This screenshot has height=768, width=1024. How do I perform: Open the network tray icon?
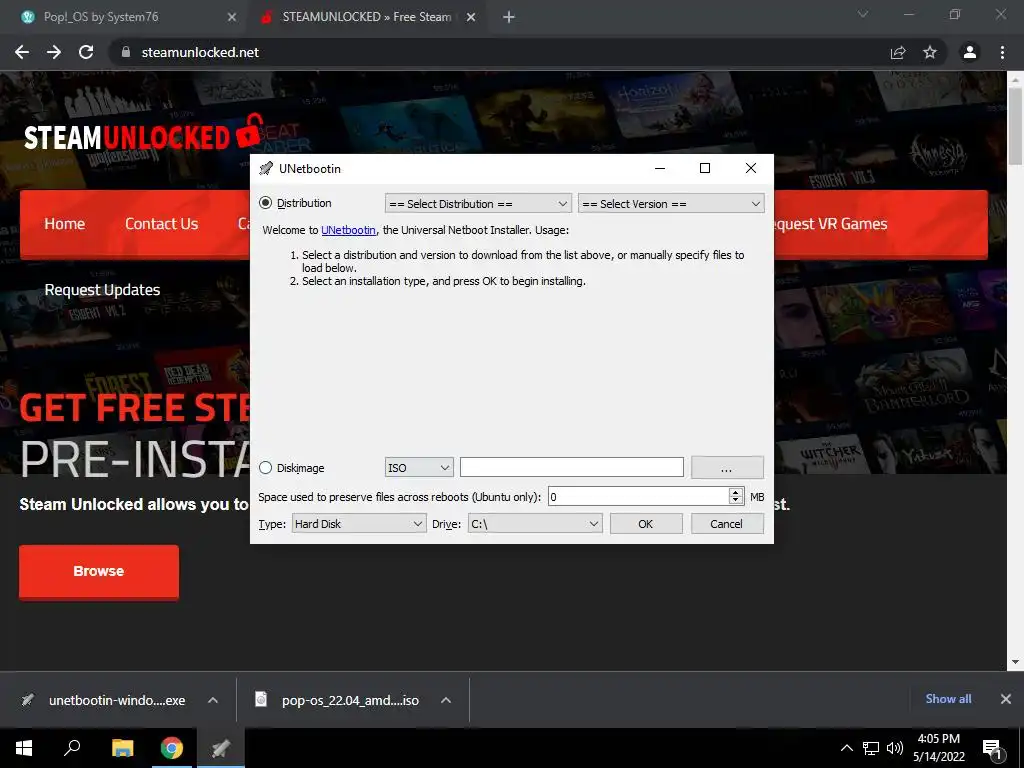pos(871,748)
